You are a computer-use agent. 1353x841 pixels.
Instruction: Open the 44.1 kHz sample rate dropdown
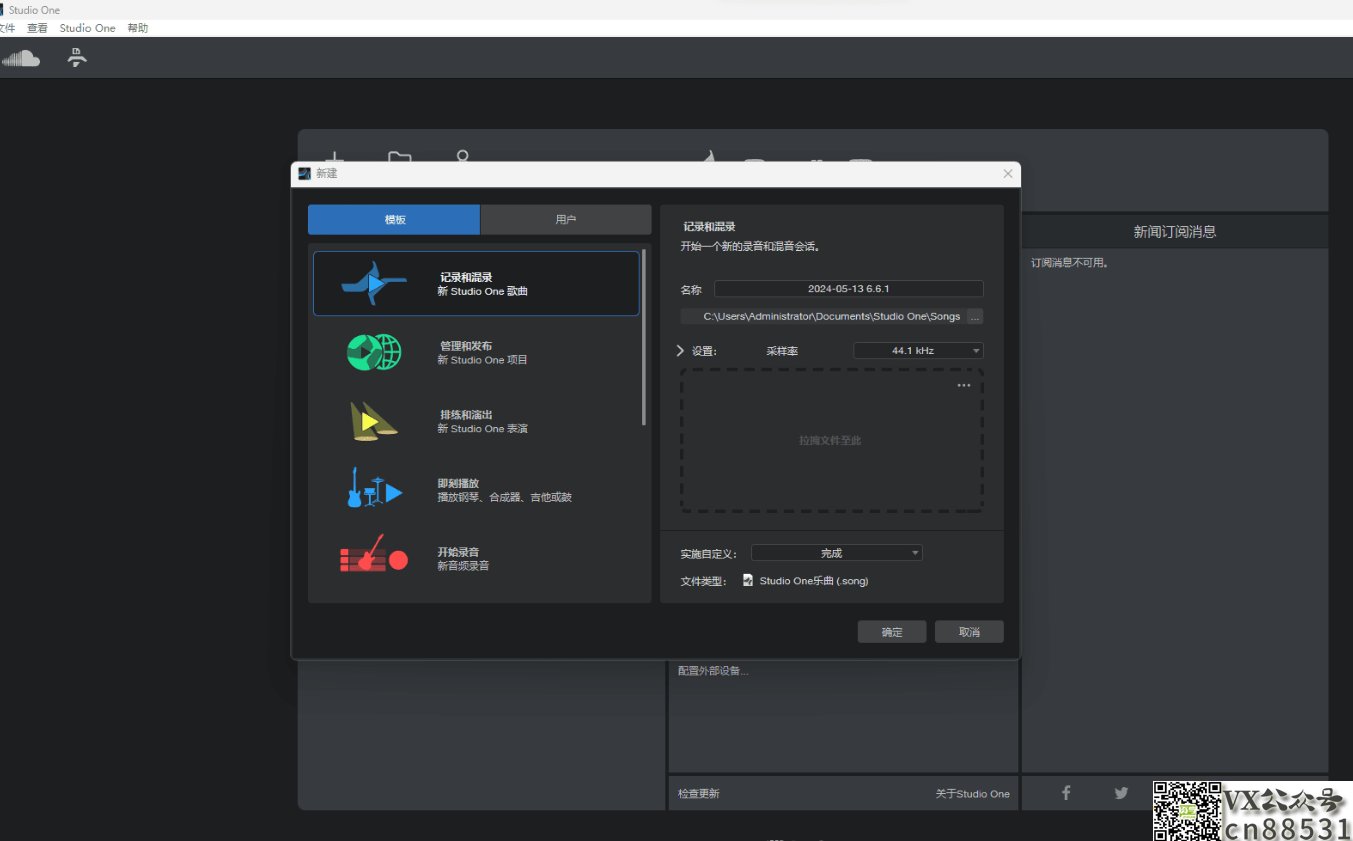[x=918, y=351]
